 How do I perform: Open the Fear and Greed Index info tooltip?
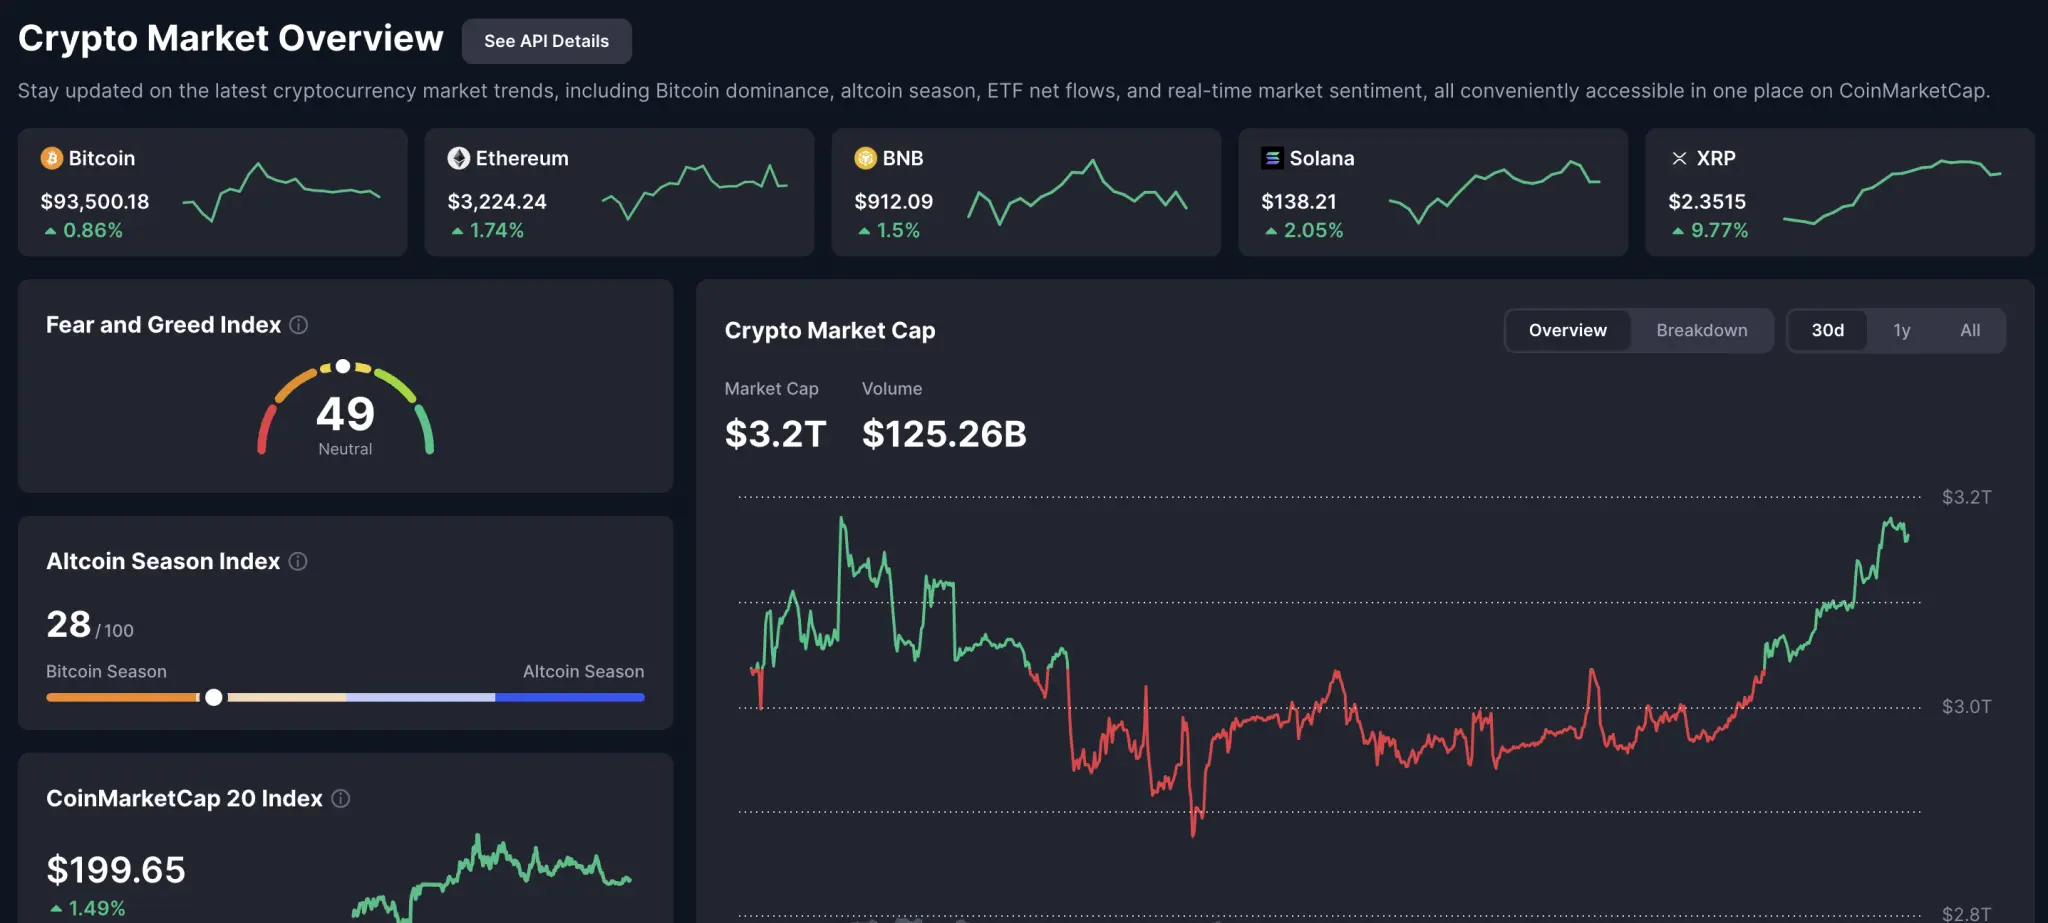tap(299, 324)
